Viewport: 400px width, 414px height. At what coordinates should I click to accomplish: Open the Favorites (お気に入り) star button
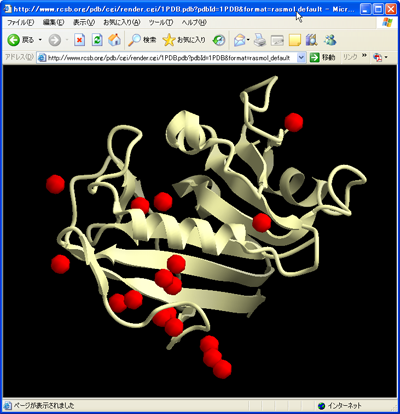click(x=184, y=40)
